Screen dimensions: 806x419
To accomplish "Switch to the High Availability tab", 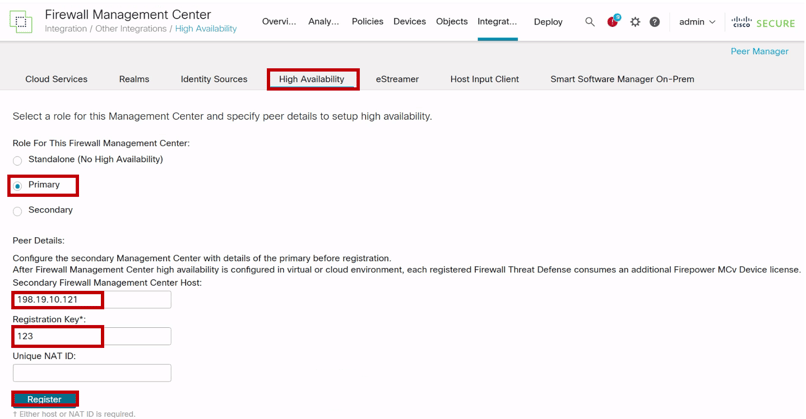I will pyautogui.click(x=312, y=79).
